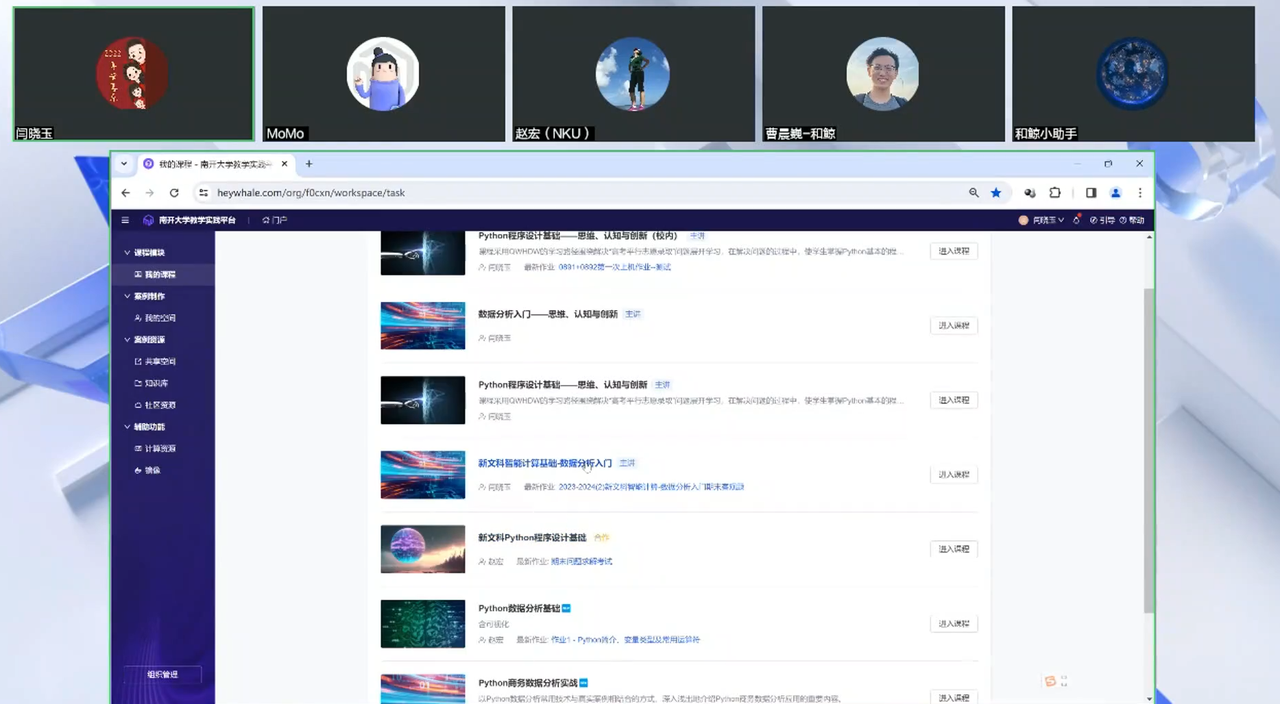Click the notification bell with red dot
The image size is (1280, 704).
[1077, 220]
